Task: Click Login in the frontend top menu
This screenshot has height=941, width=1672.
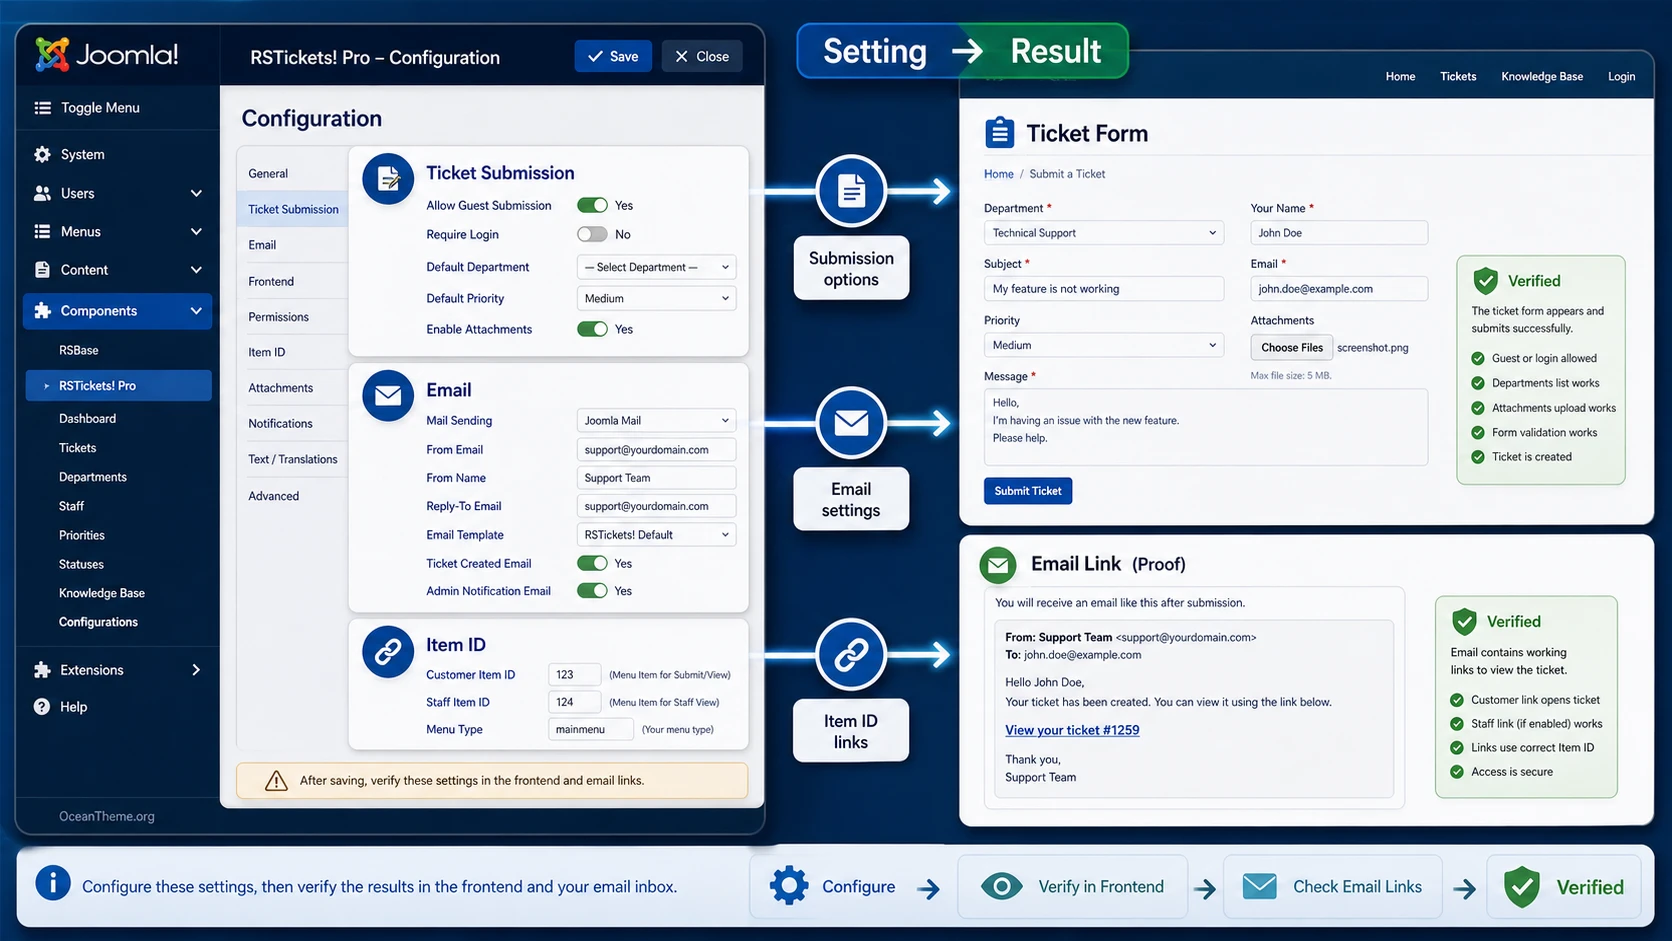Action: click(1621, 77)
